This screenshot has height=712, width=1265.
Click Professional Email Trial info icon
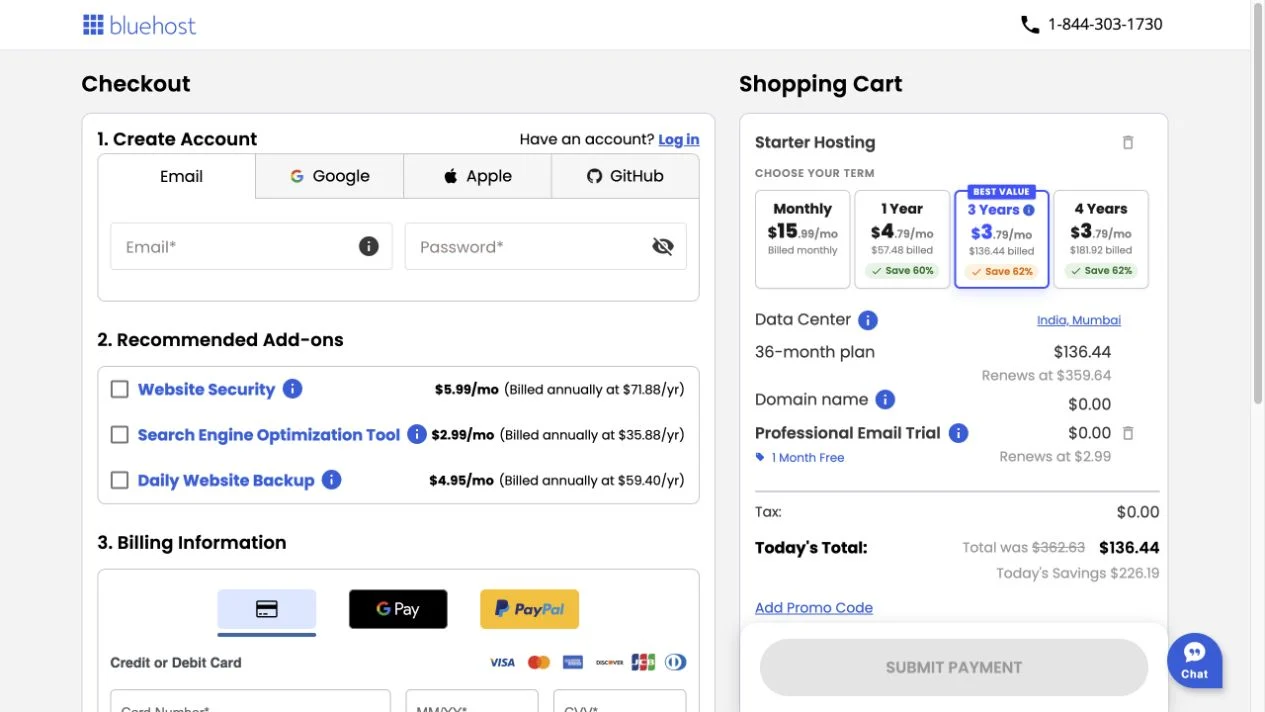click(x=958, y=433)
